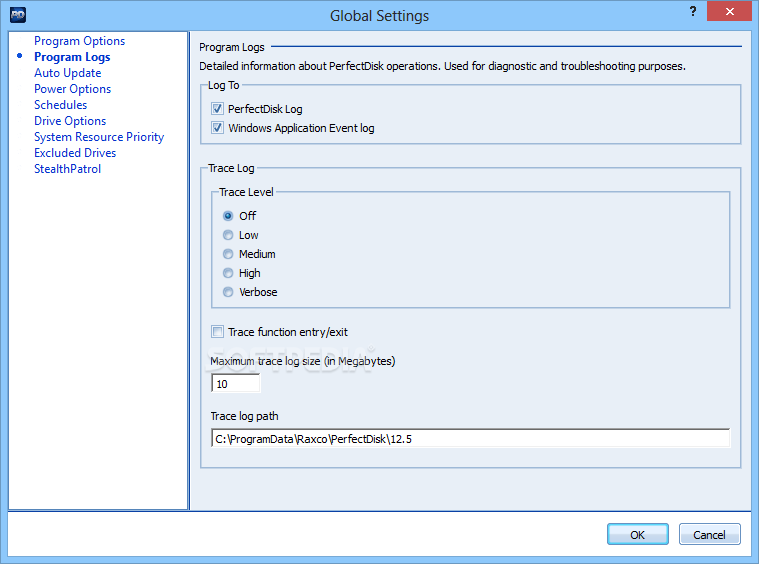Choose Medium trace level
759x564 pixels.
point(228,254)
